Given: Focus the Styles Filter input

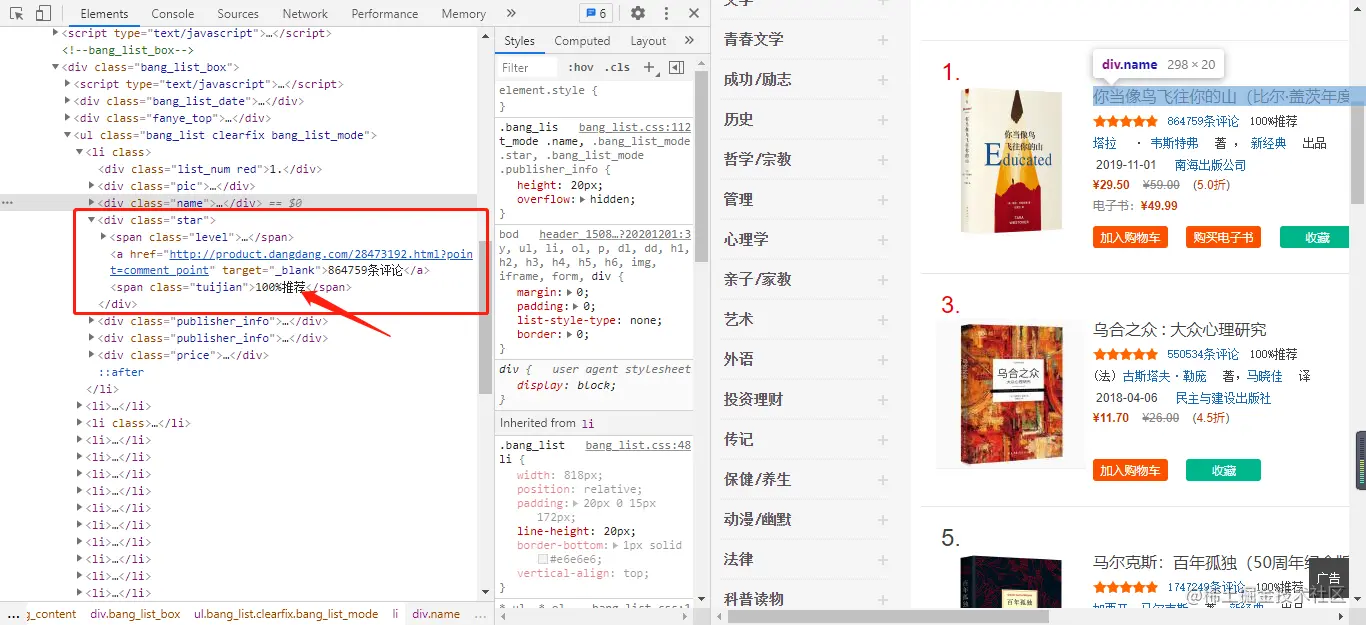Looking at the screenshot, I should [528, 68].
